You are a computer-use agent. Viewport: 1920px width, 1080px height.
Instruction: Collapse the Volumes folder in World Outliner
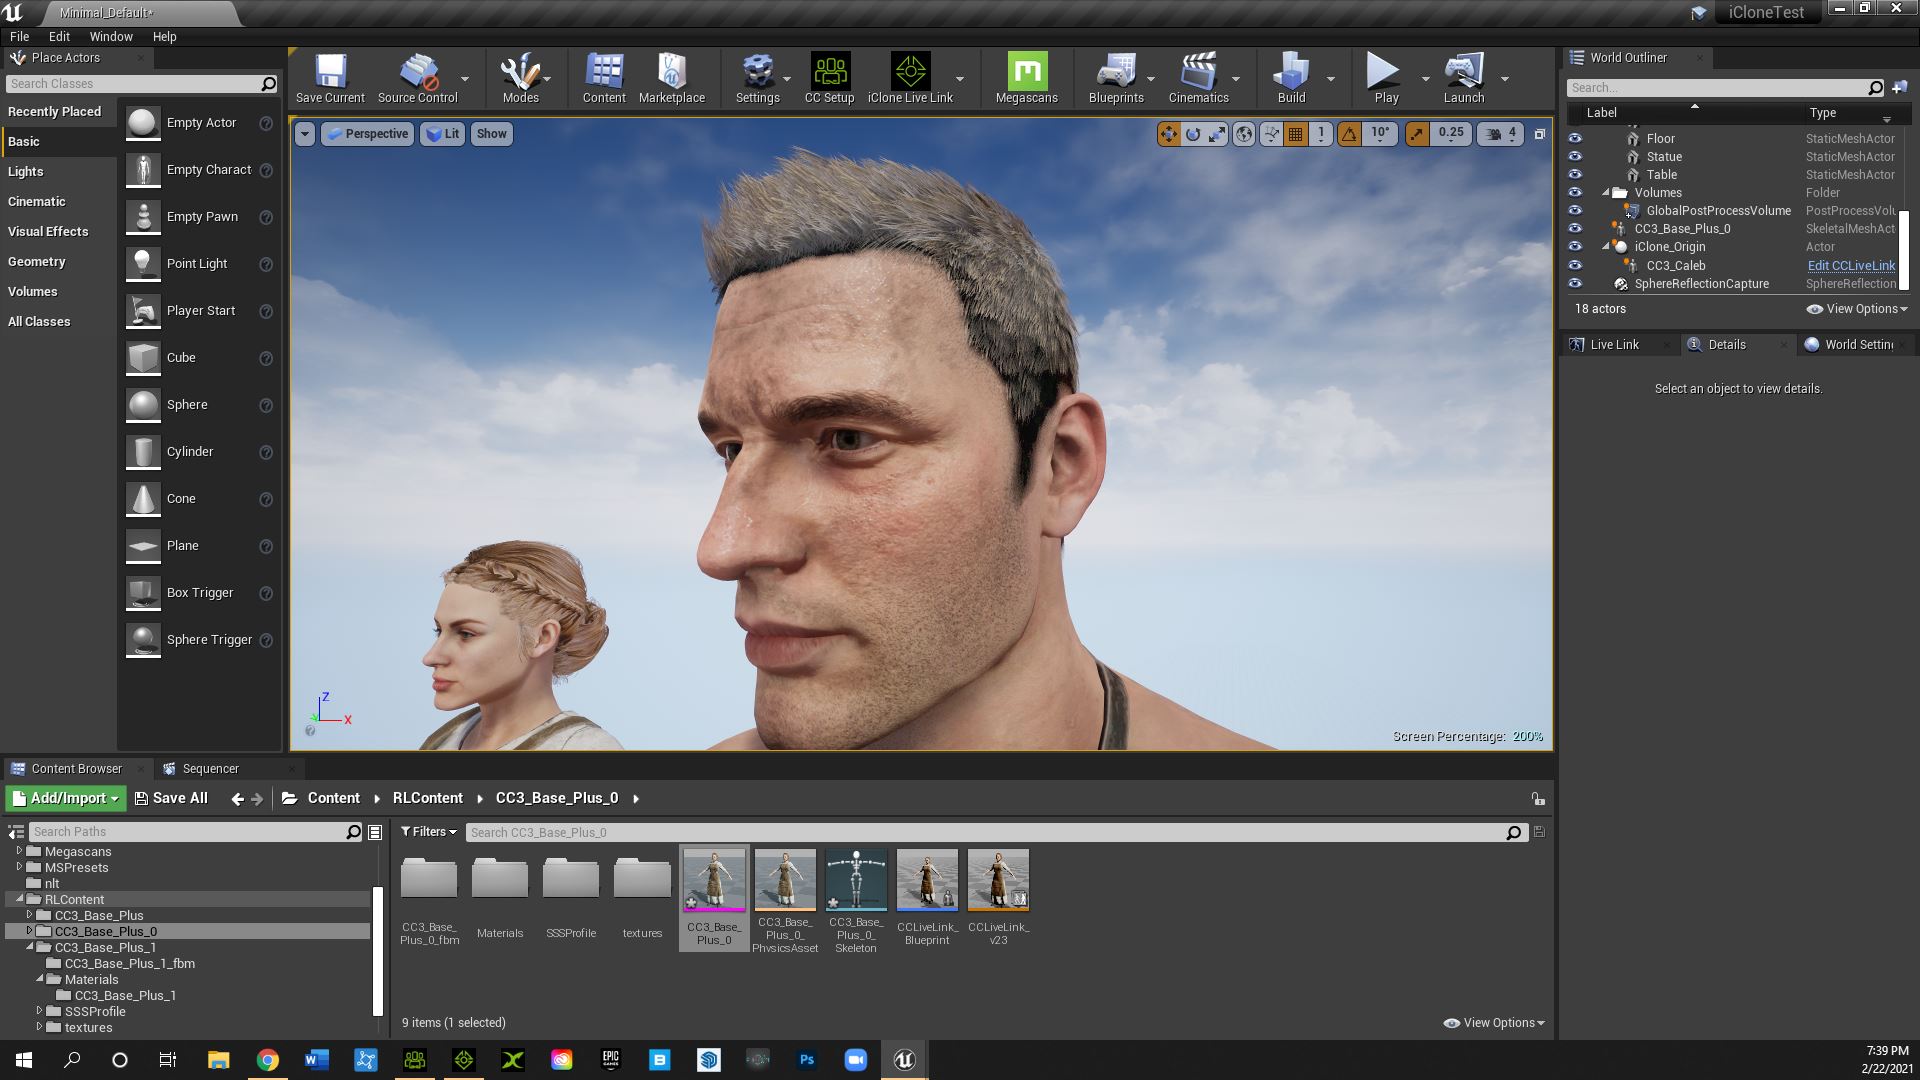click(x=1606, y=193)
